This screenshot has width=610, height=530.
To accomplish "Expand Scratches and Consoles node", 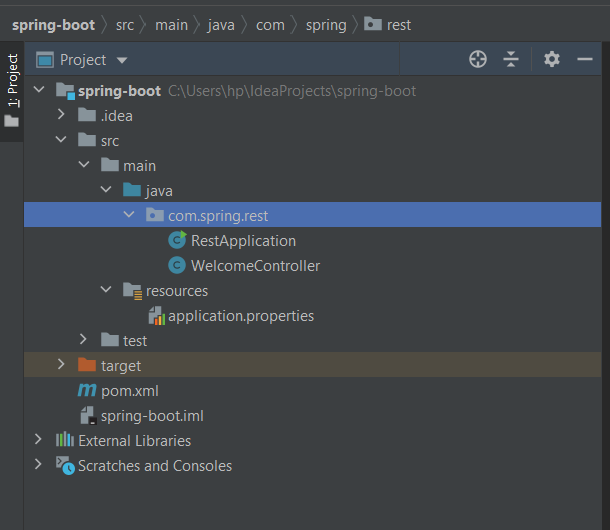I will point(38,464).
